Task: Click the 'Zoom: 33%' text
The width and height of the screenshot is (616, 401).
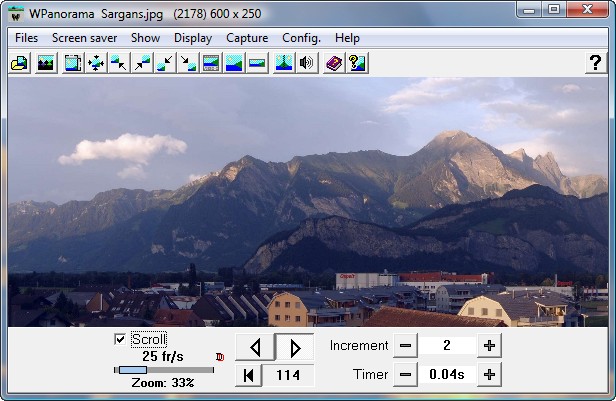Action: [163, 383]
